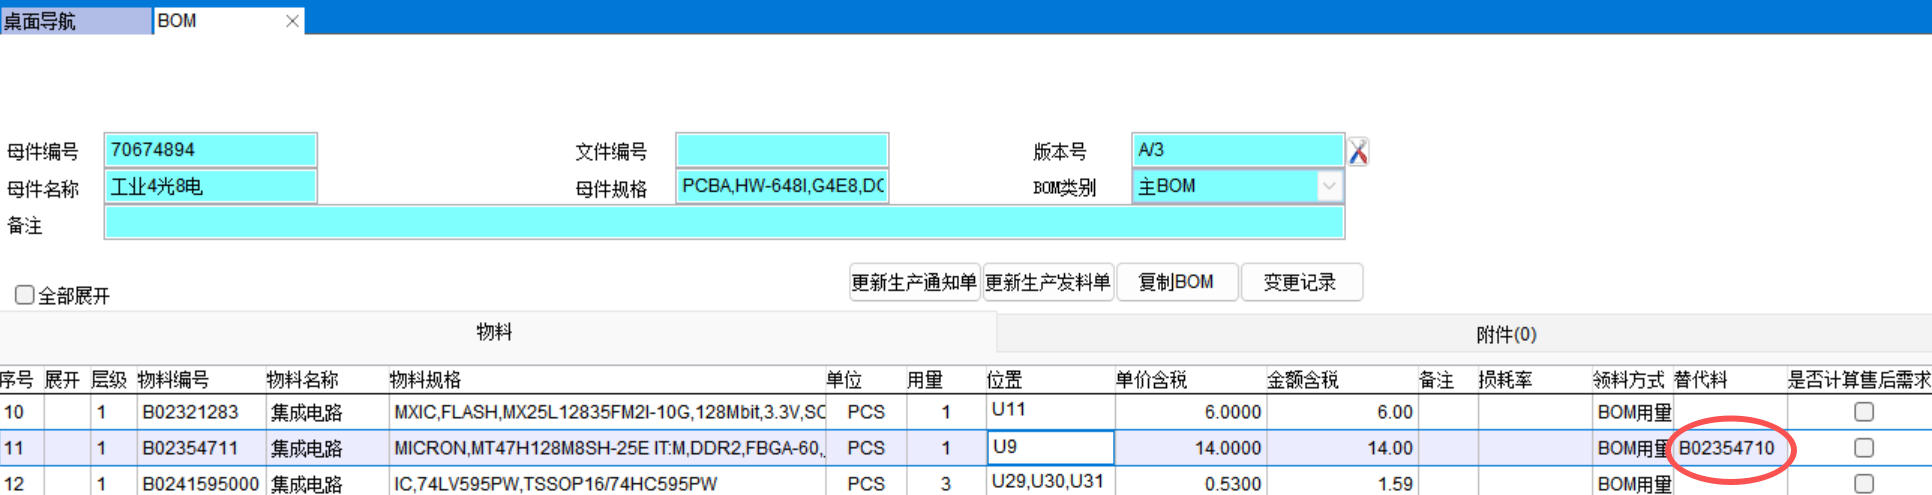The image size is (1932, 495).
Task: Click the 更新生产发料单 button
Action: click(x=1047, y=282)
